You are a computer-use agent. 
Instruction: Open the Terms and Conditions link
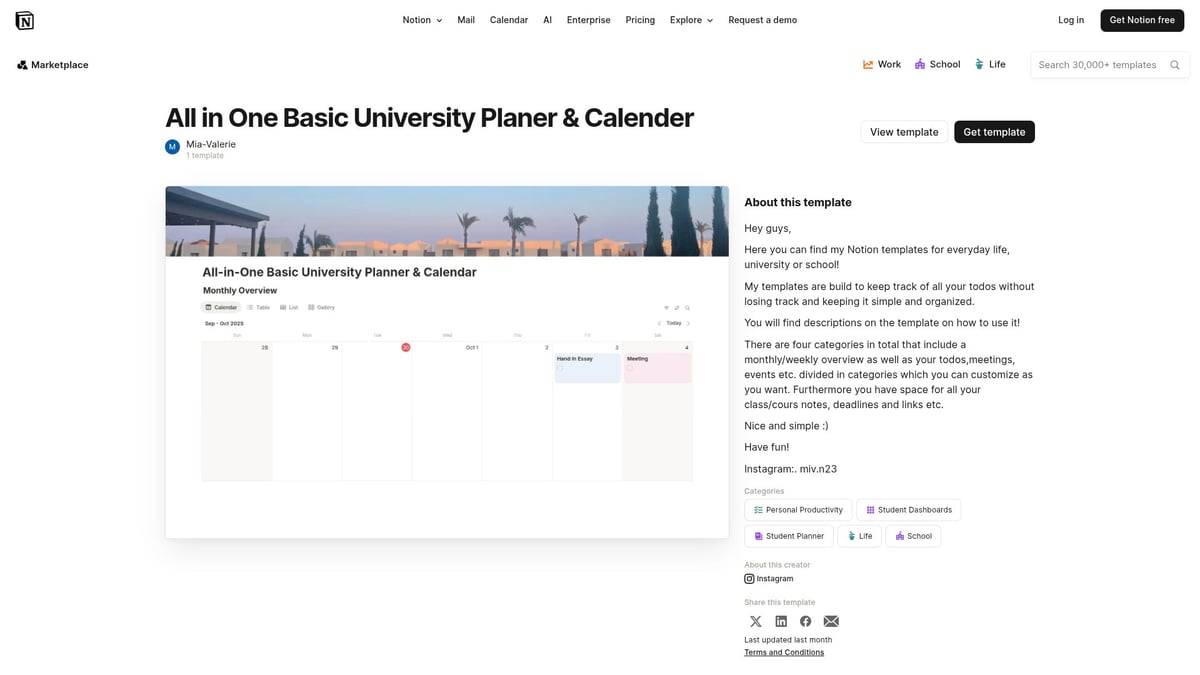pyautogui.click(x=783, y=651)
